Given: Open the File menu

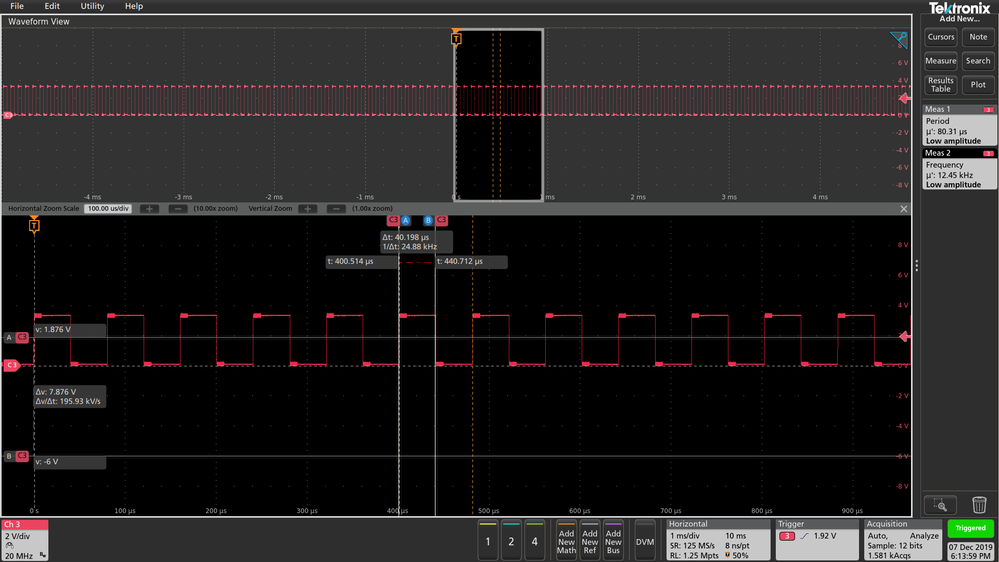Looking at the screenshot, I should click(x=17, y=6).
